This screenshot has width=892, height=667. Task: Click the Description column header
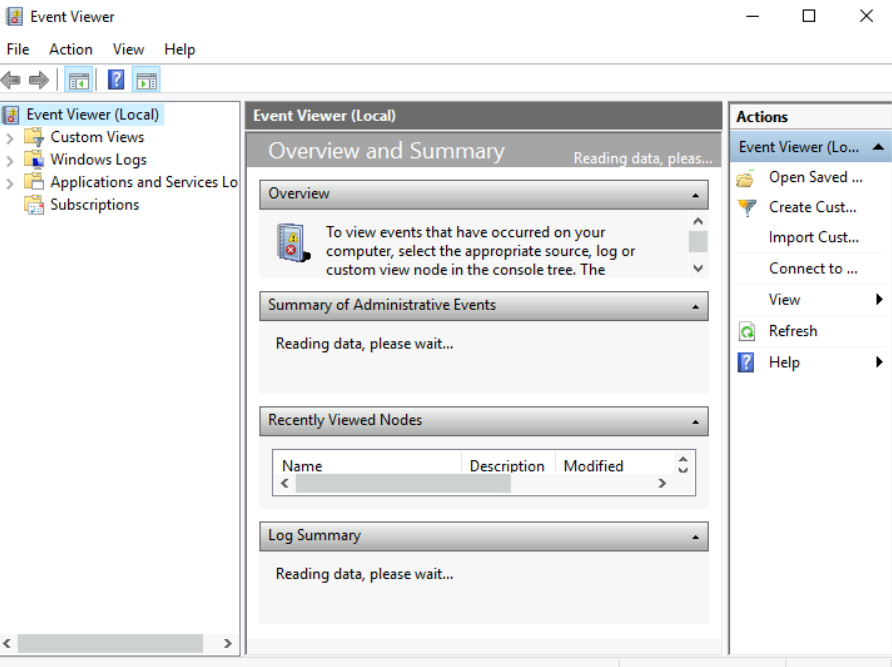click(507, 465)
